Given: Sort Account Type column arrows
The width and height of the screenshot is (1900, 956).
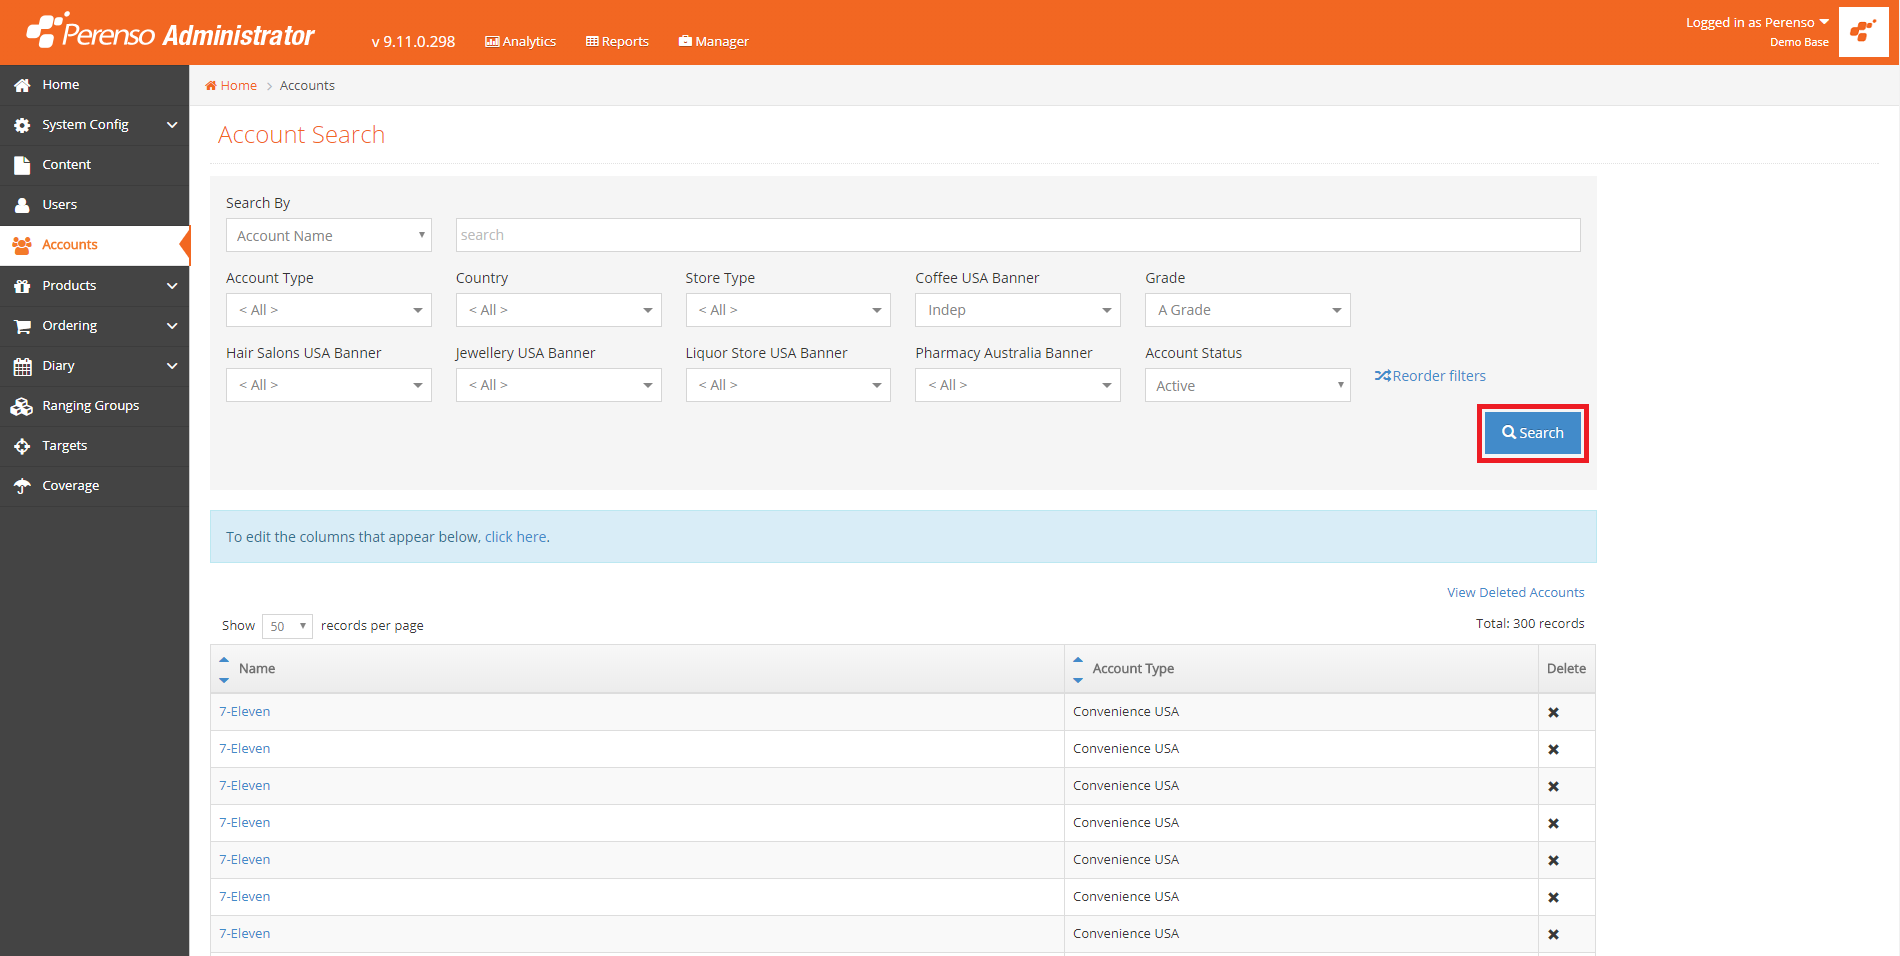Looking at the screenshot, I should (x=1078, y=669).
